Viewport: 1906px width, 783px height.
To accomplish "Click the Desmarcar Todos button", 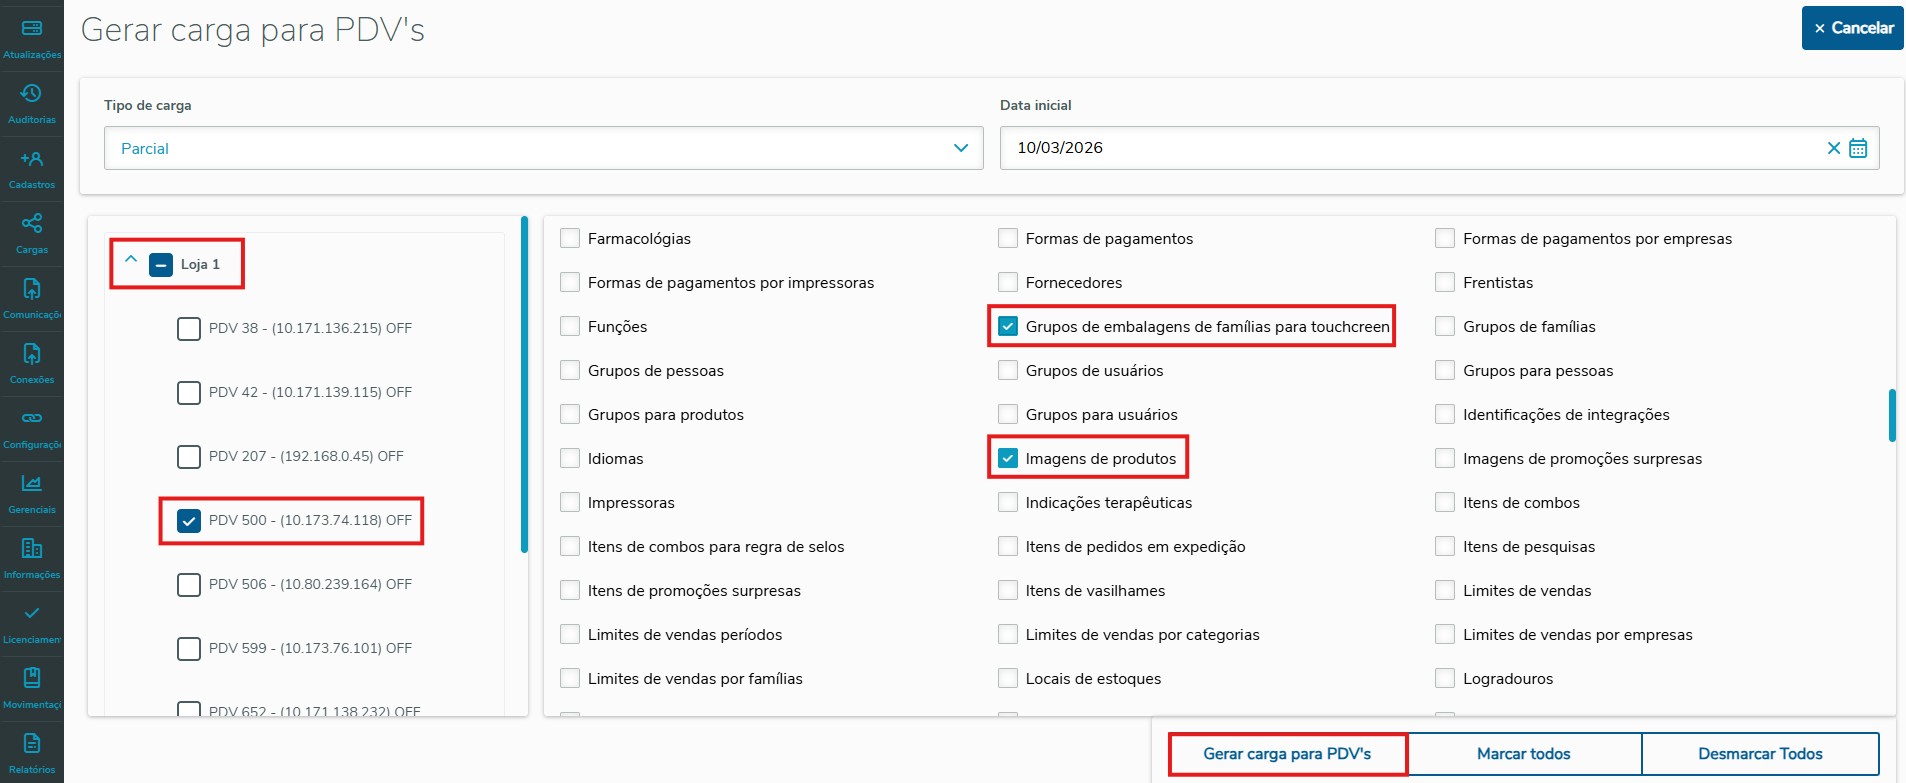I will (1760, 754).
